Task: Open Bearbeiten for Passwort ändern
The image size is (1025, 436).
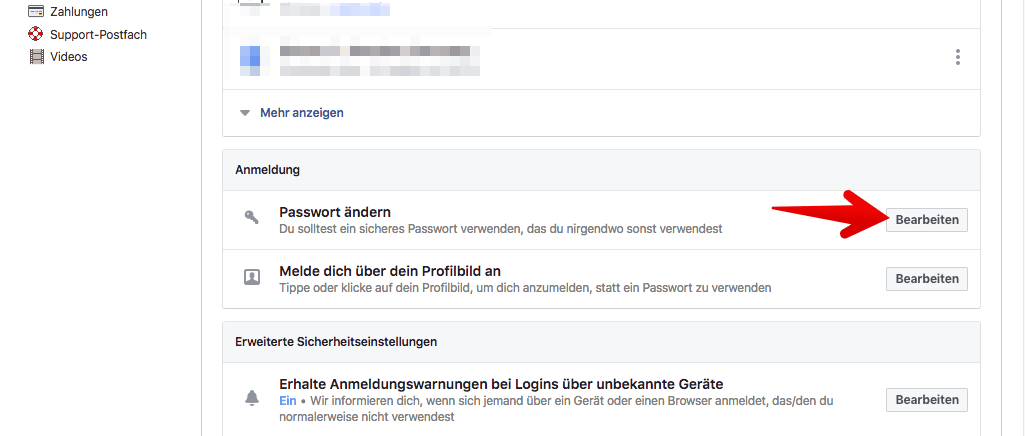Action: point(927,220)
